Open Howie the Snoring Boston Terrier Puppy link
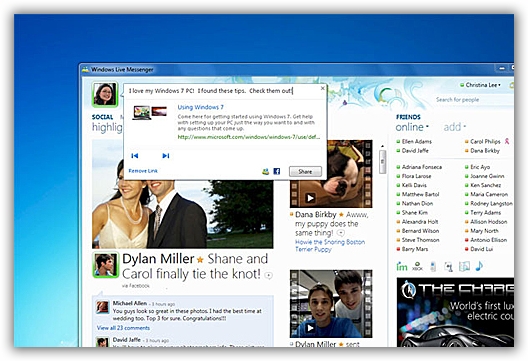528x361 pixels. tap(330, 245)
